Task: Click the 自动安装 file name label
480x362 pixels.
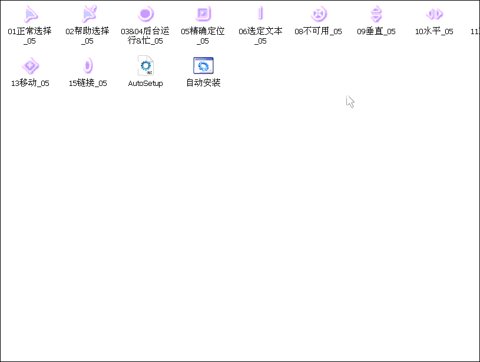Action: (x=203, y=83)
